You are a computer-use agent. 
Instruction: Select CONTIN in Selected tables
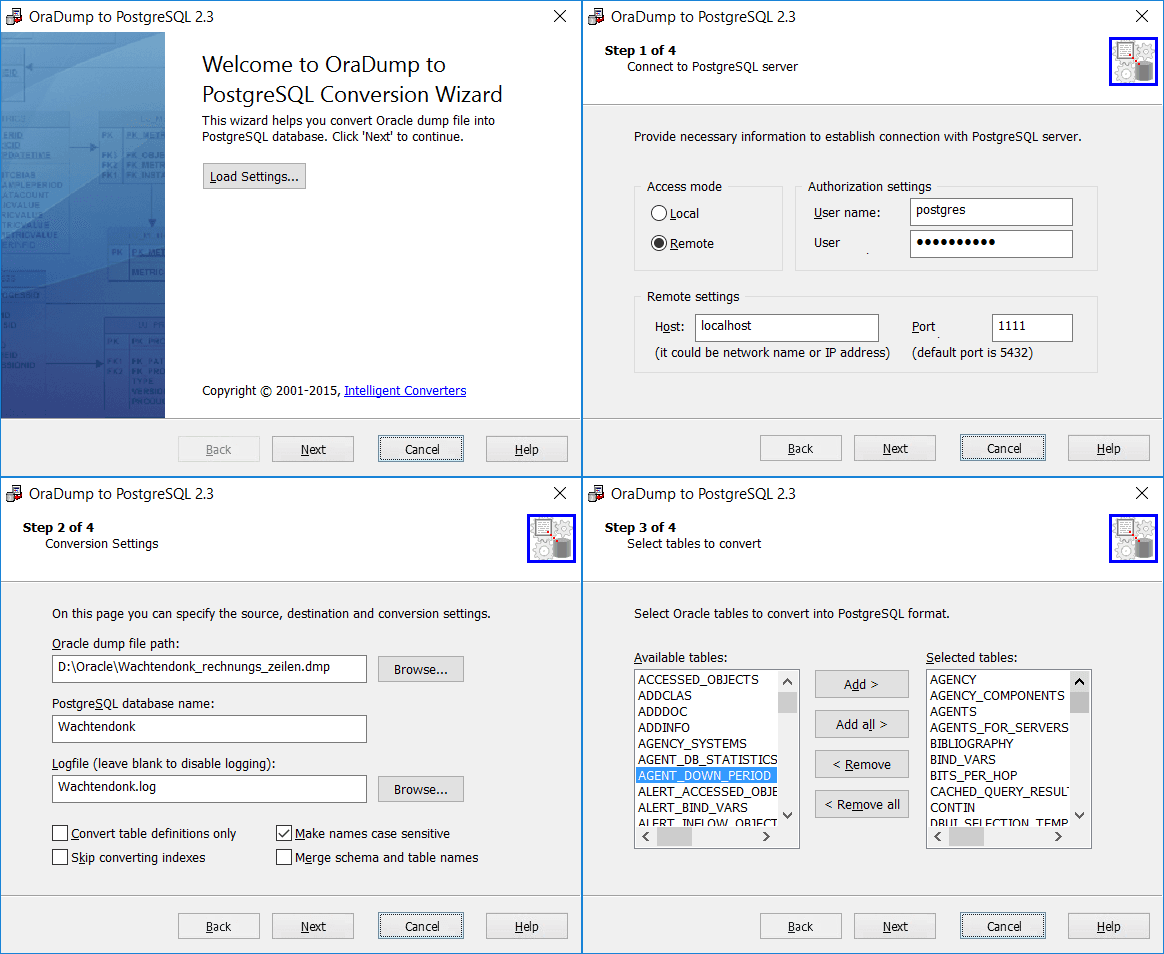click(998, 807)
